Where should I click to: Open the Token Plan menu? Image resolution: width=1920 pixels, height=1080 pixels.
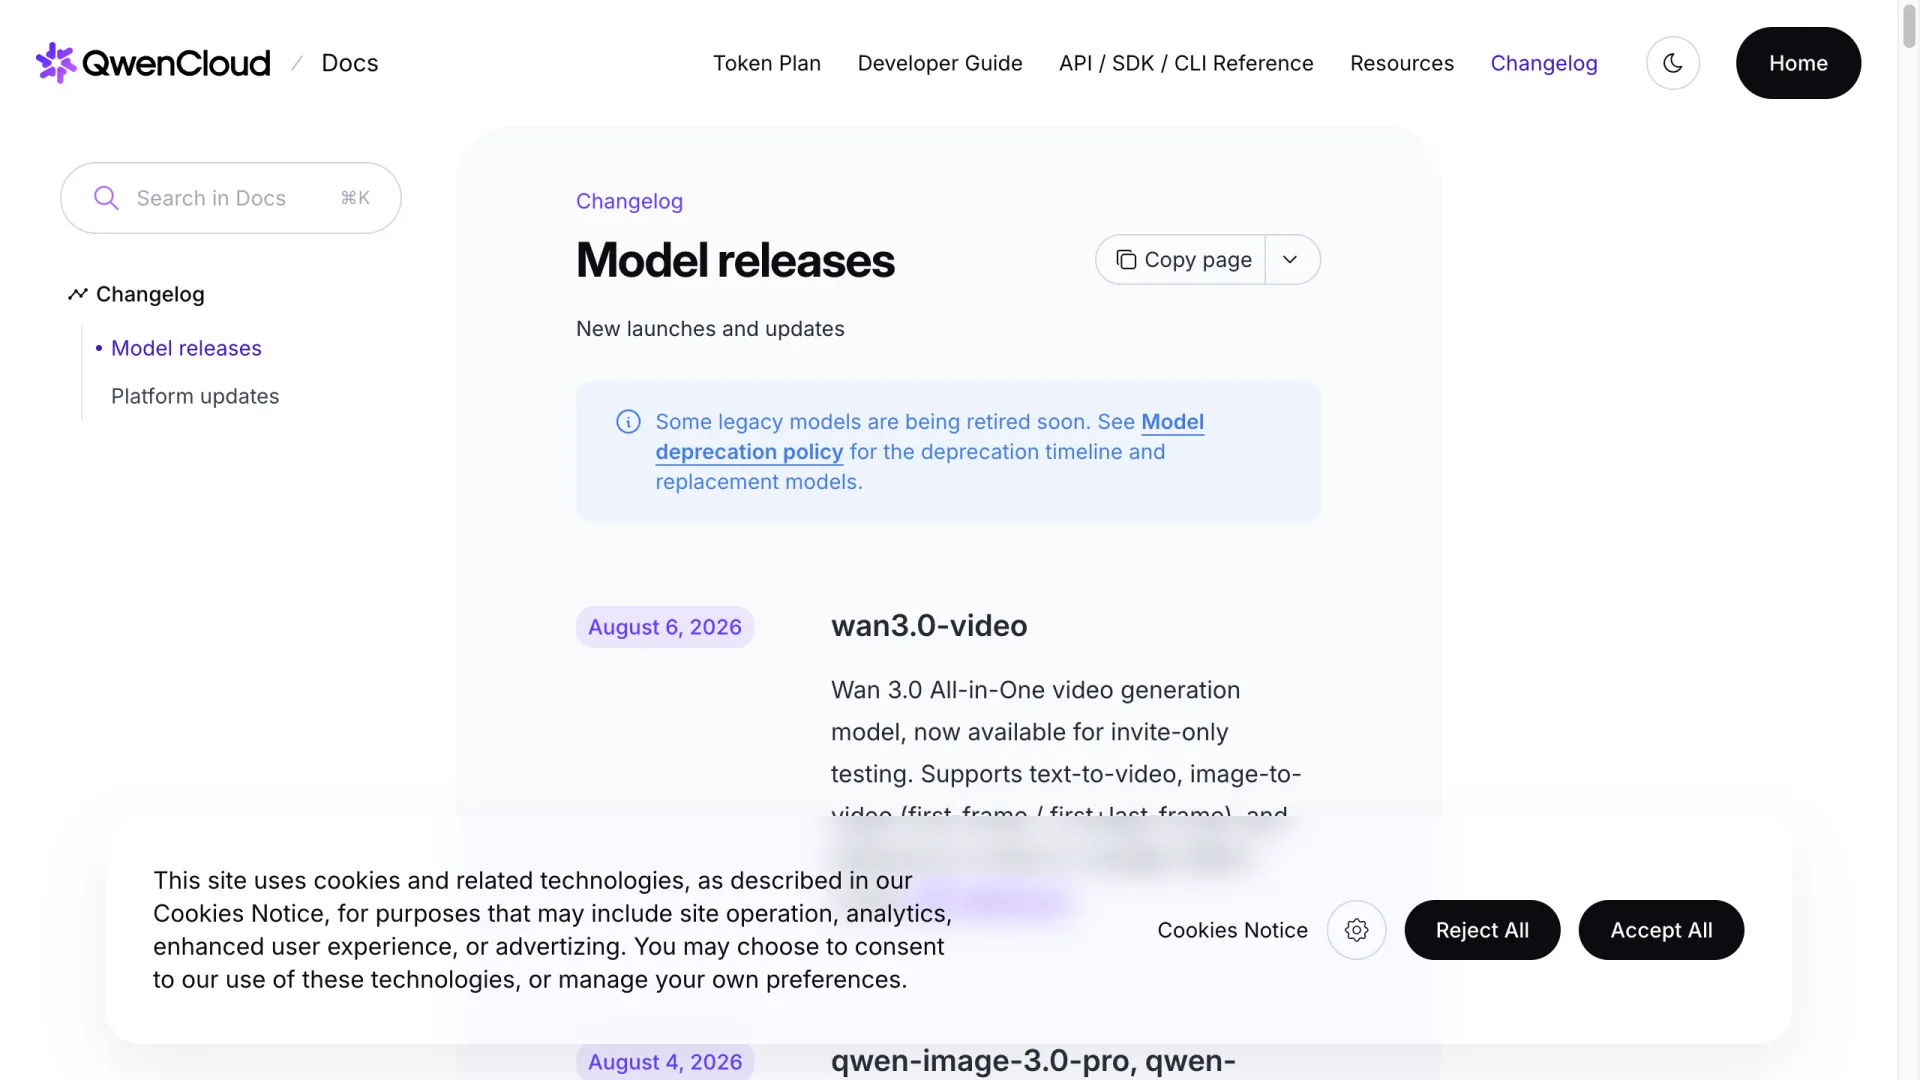coord(767,63)
